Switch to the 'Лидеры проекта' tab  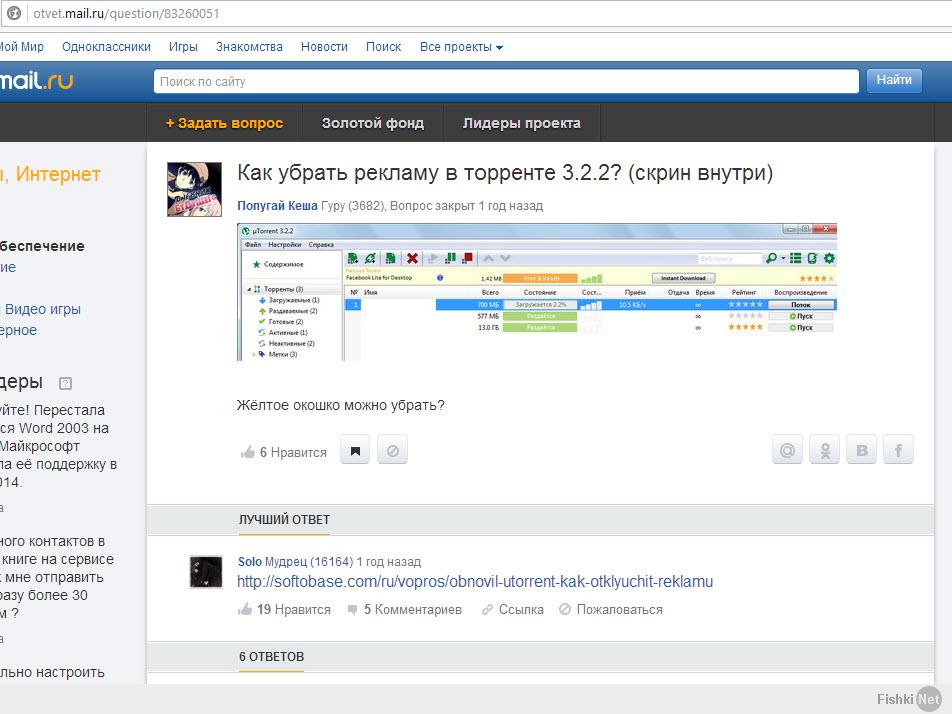click(x=521, y=123)
